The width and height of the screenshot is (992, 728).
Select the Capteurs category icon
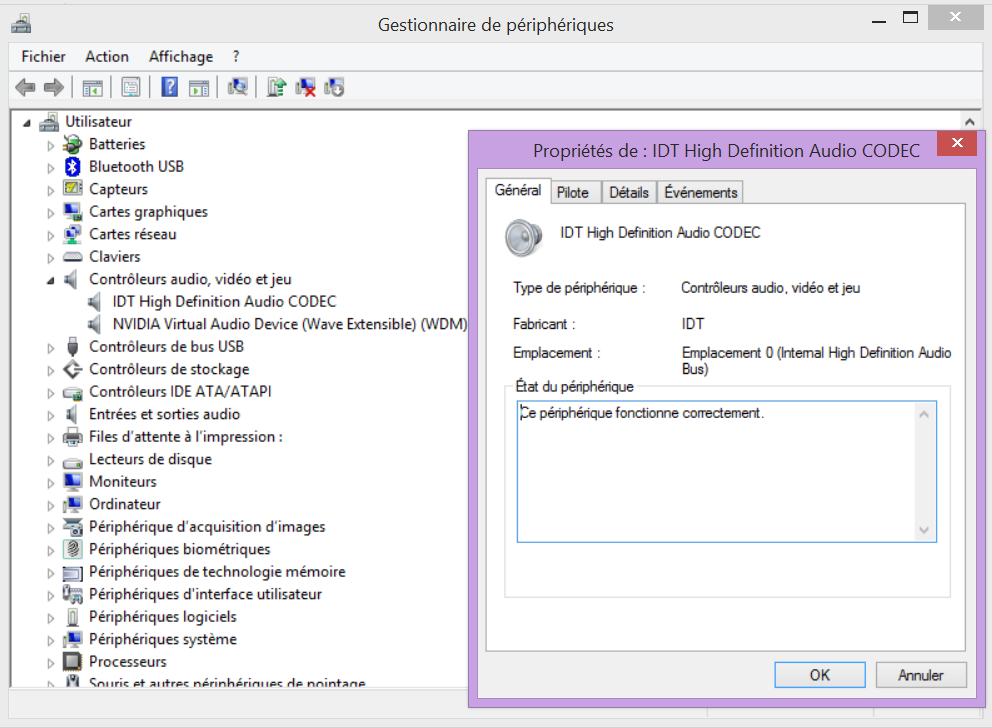click(x=73, y=188)
